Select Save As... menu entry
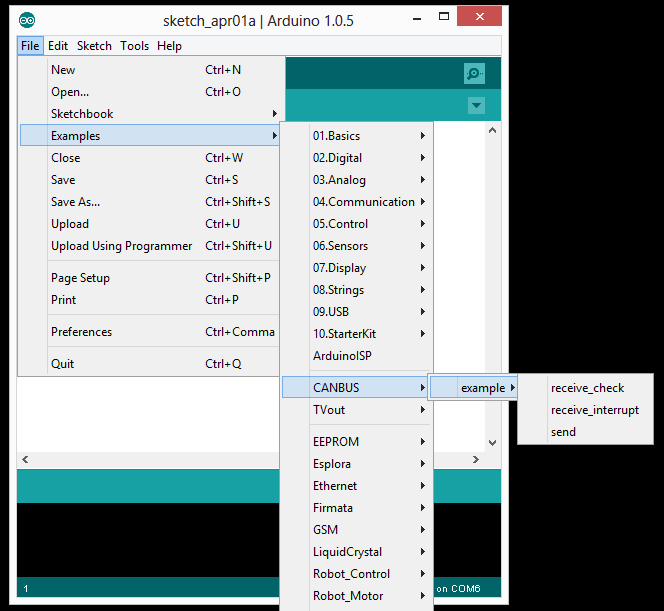Screen dimensions: 664x611 [x=149, y=202]
